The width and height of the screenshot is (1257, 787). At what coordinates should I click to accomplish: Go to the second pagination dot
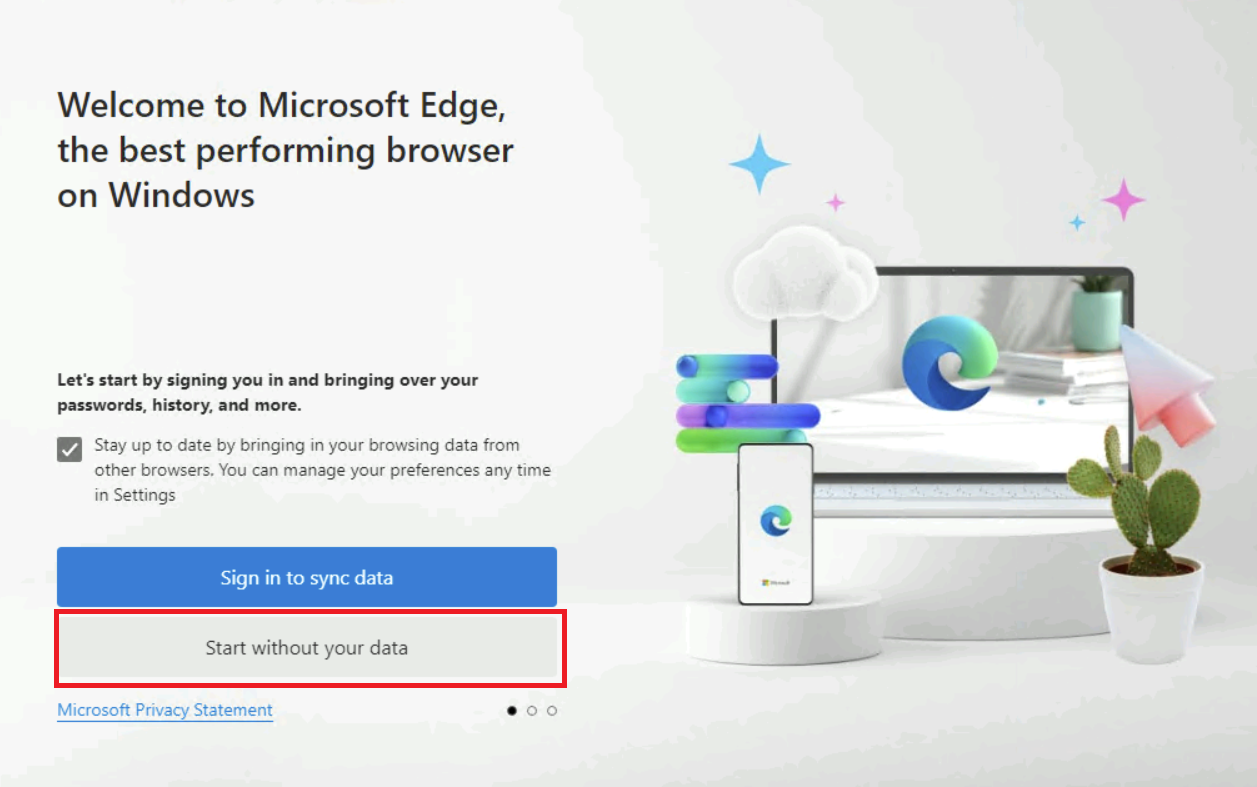click(x=532, y=711)
